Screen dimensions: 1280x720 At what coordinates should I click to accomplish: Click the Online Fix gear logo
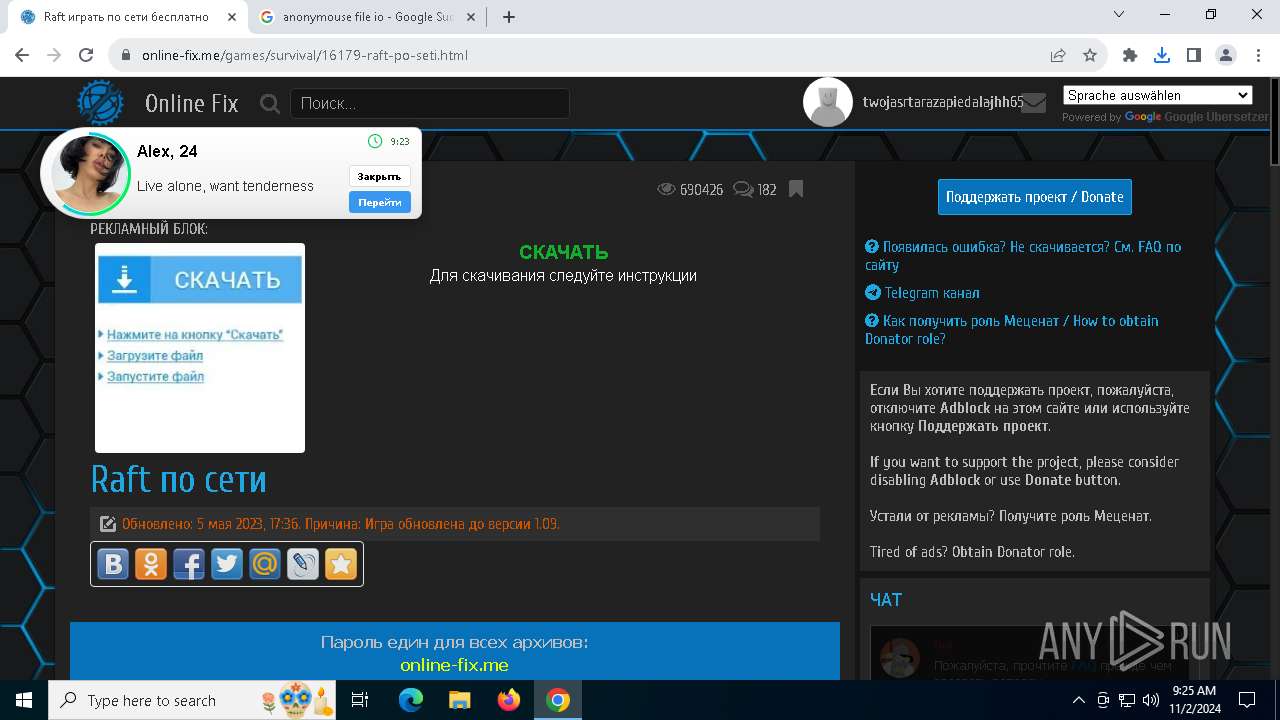[101, 103]
